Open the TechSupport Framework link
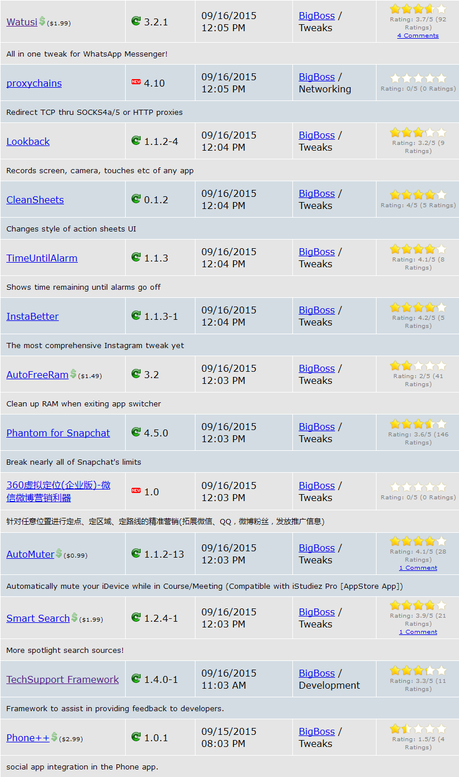 tap(62, 679)
